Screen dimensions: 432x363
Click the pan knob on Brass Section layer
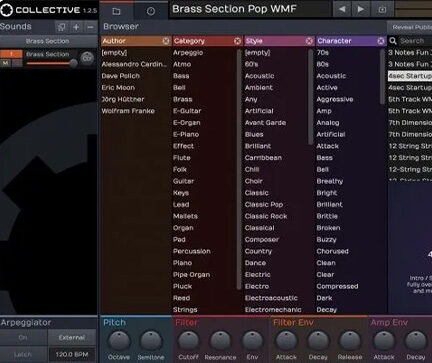coord(87,58)
